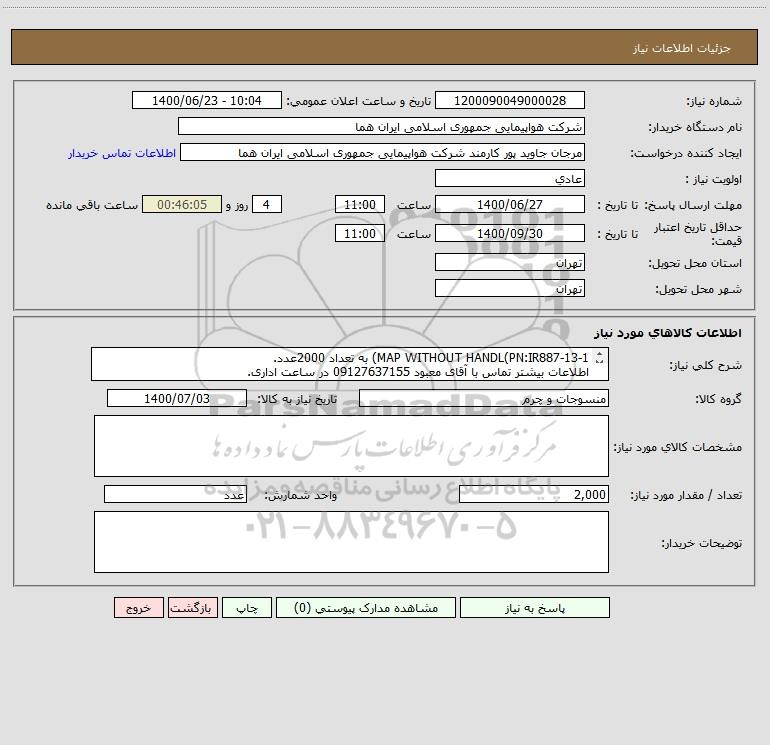Open the اطلاعات تماس خریدار link
Viewport: 770px width, 745px height.
[122, 153]
